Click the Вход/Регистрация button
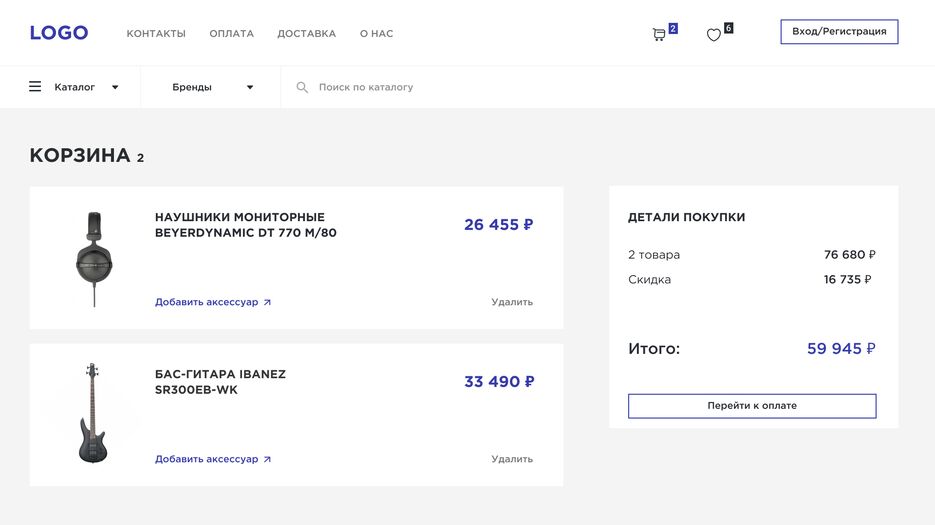 coord(839,32)
